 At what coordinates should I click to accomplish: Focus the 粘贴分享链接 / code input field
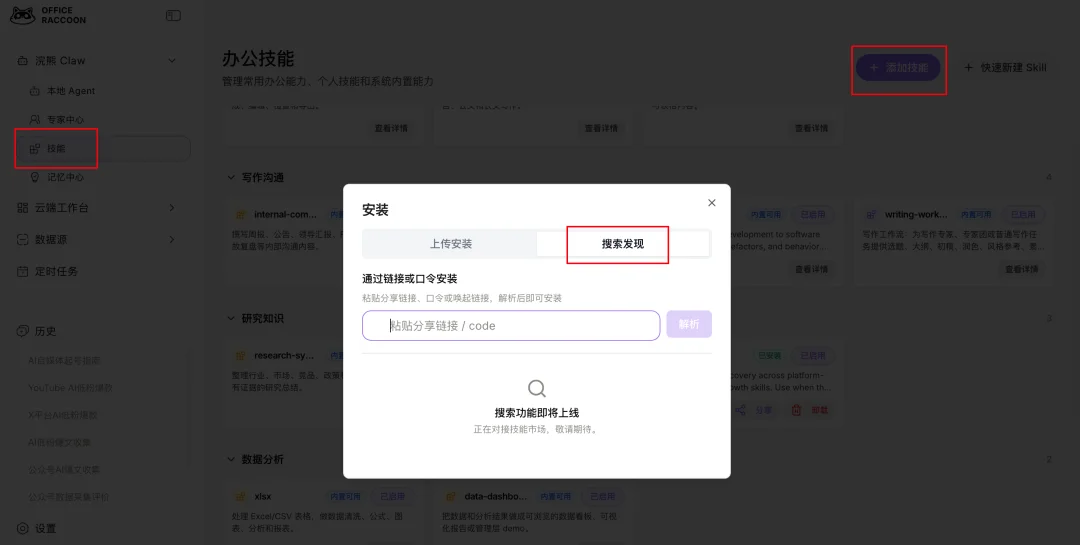pyautogui.click(x=511, y=325)
